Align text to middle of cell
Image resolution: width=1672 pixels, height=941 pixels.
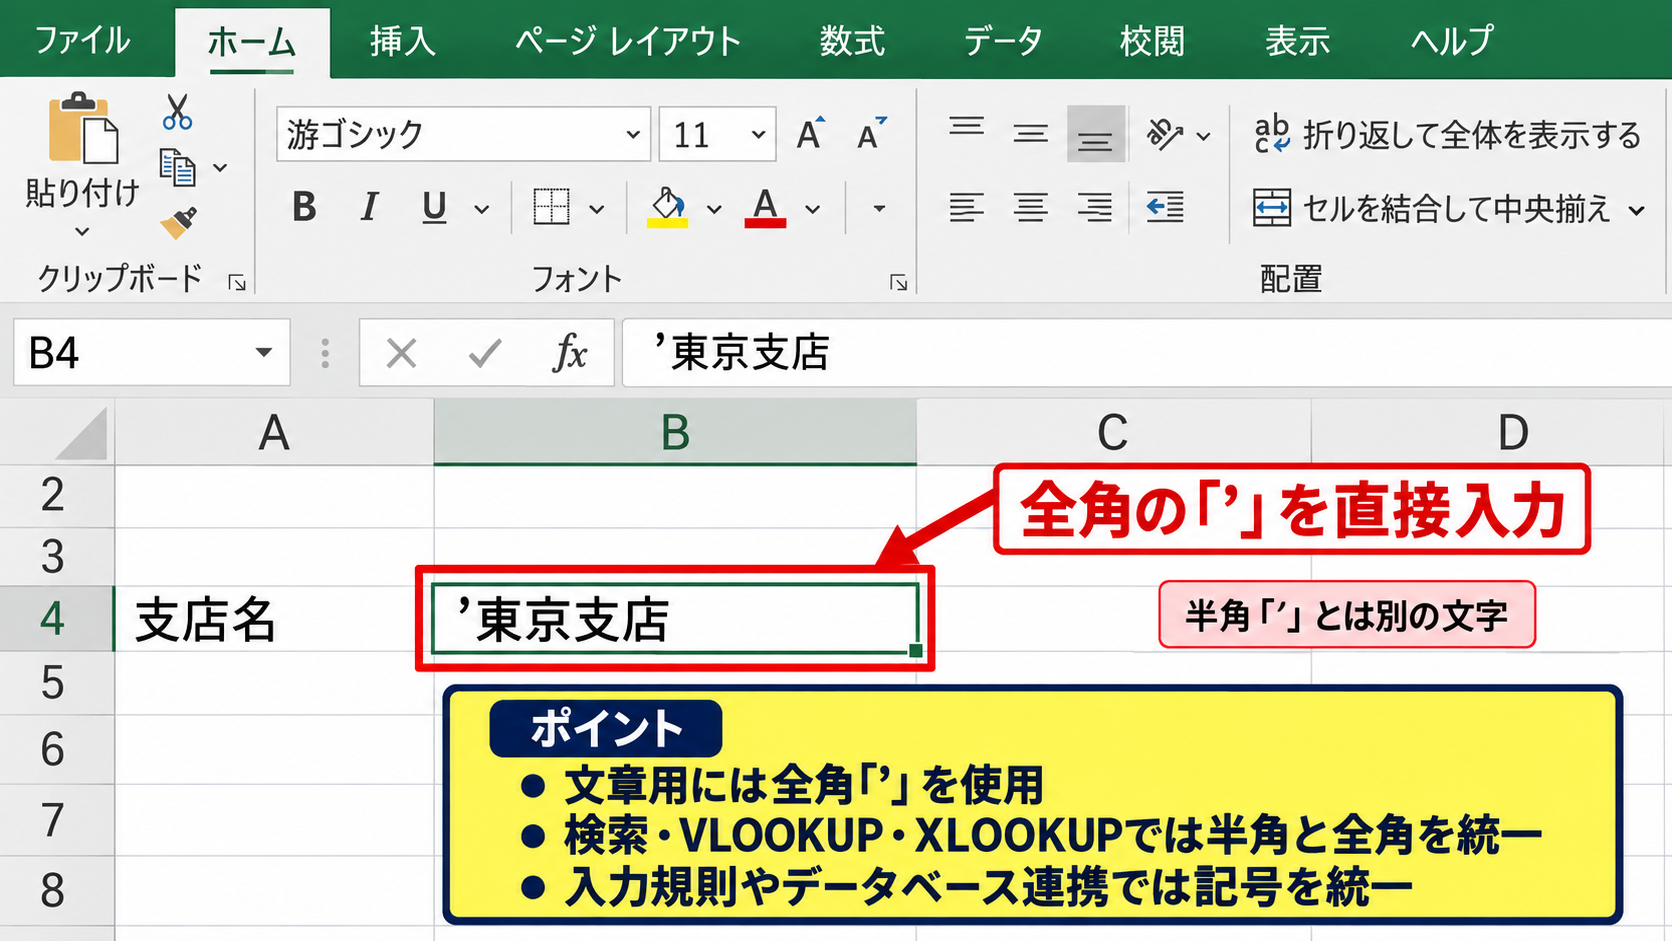coord(1030,133)
